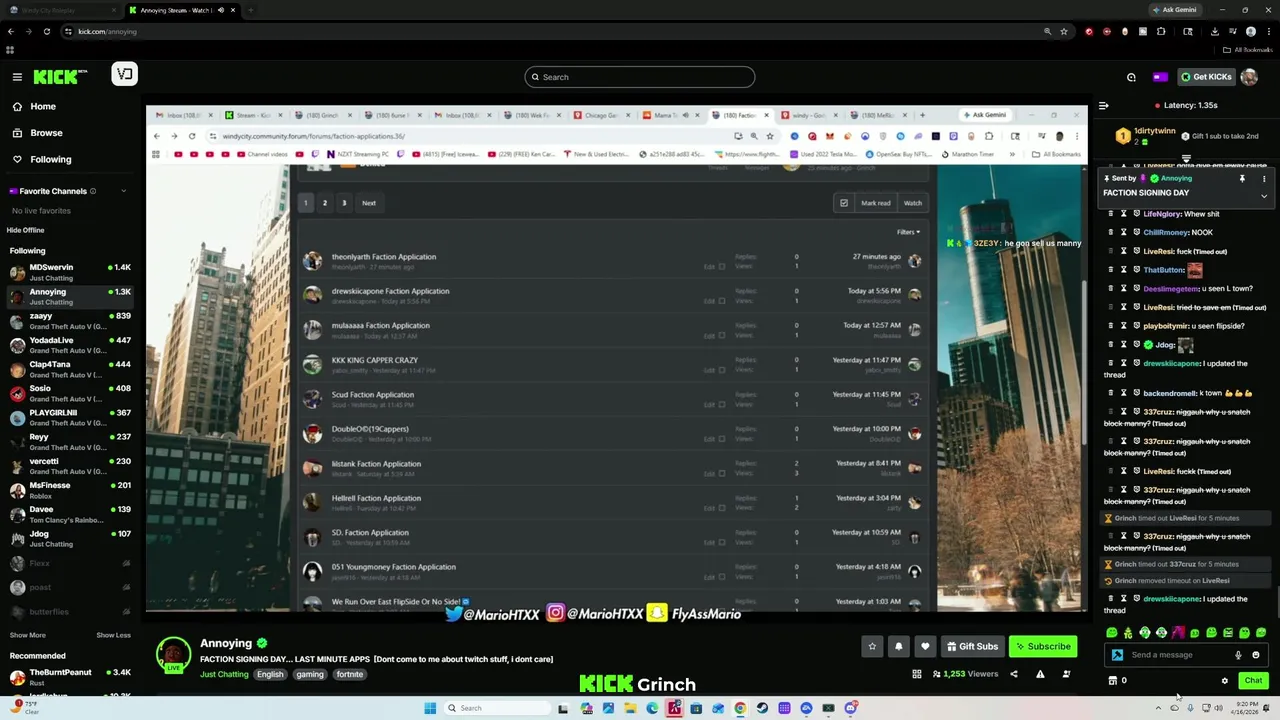1280x720 pixels.
Task: Expand the pinned message chevron
Action: (x=1264, y=196)
